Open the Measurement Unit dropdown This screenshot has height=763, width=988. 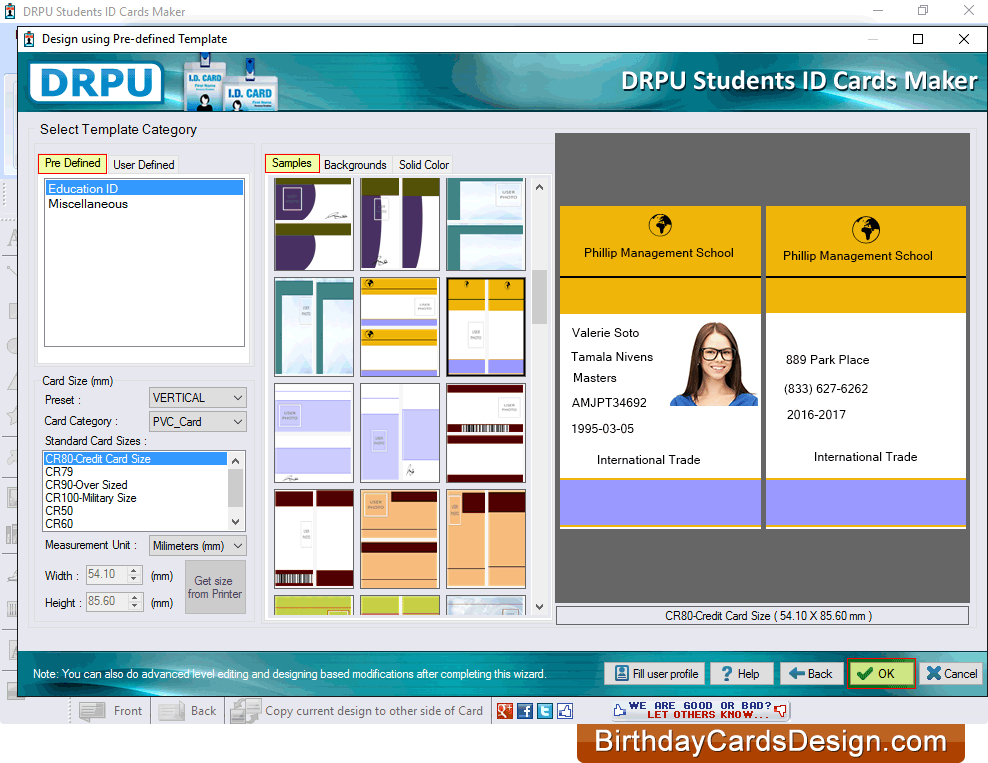point(197,546)
